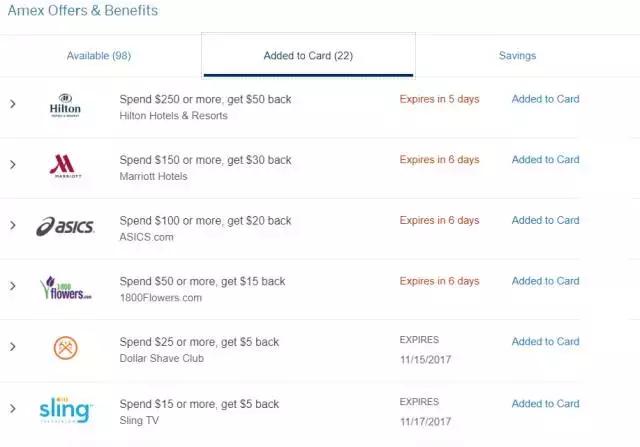Expand the Marriott offer row chevron

tap(12, 165)
